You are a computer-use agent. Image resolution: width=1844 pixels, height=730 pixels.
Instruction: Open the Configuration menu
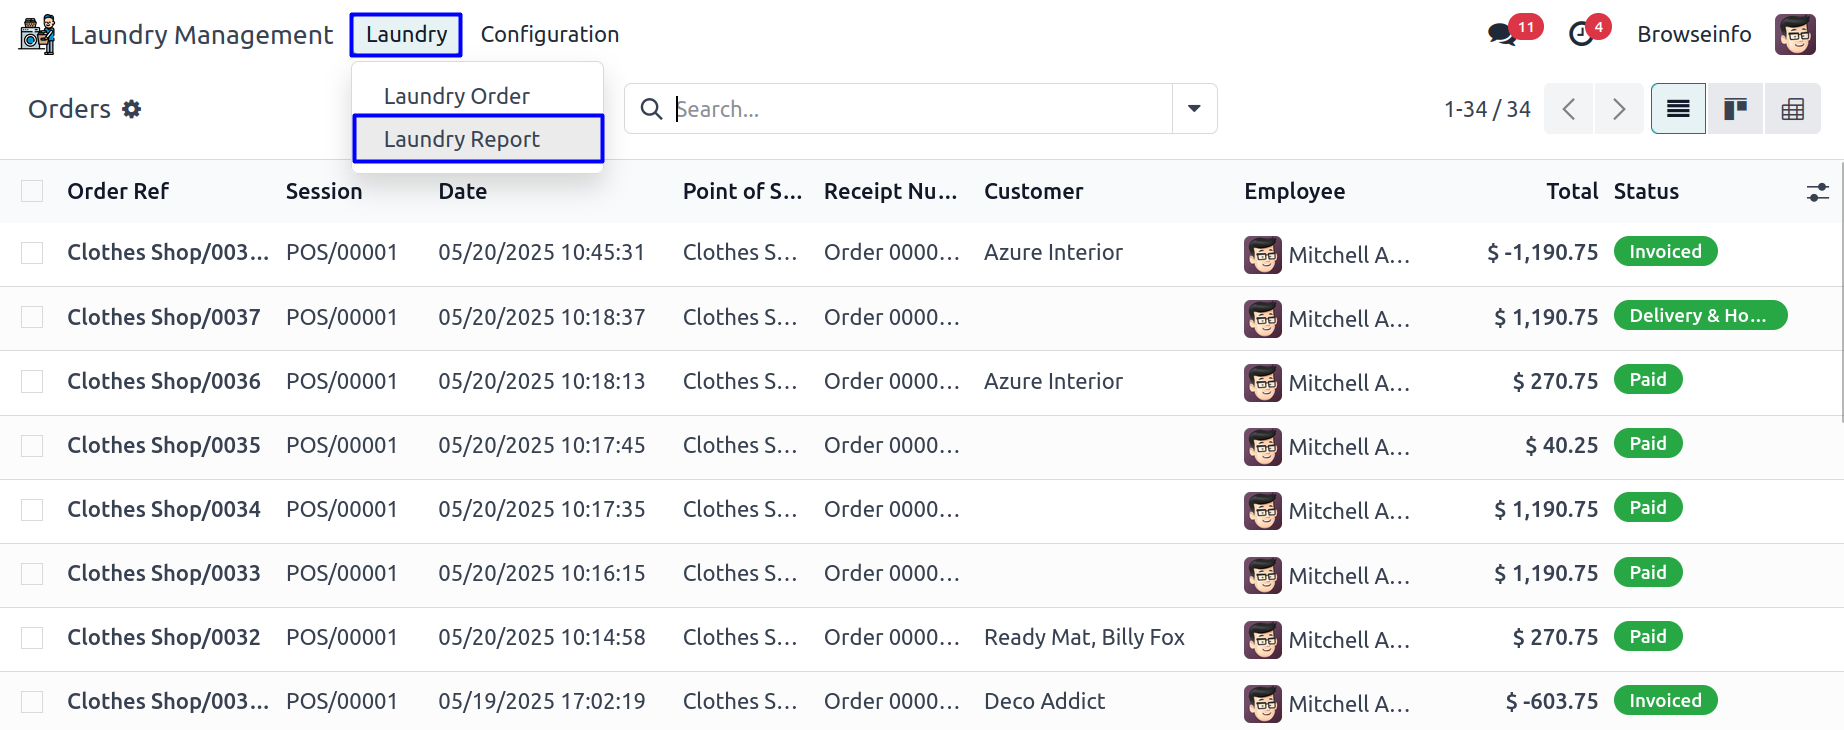(549, 35)
